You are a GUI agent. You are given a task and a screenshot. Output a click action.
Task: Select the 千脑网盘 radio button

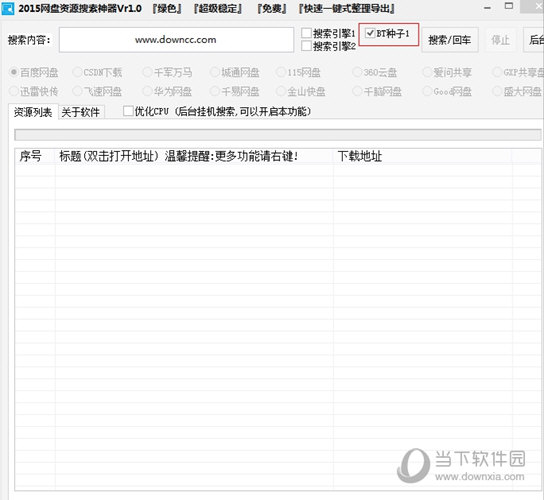[357, 91]
